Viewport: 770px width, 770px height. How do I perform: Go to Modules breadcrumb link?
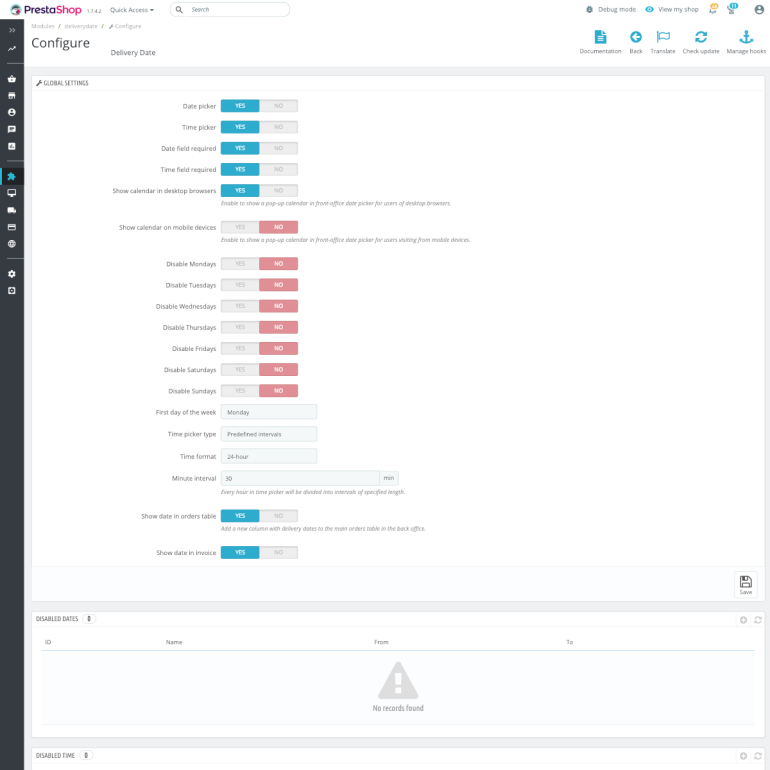click(43, 26)
